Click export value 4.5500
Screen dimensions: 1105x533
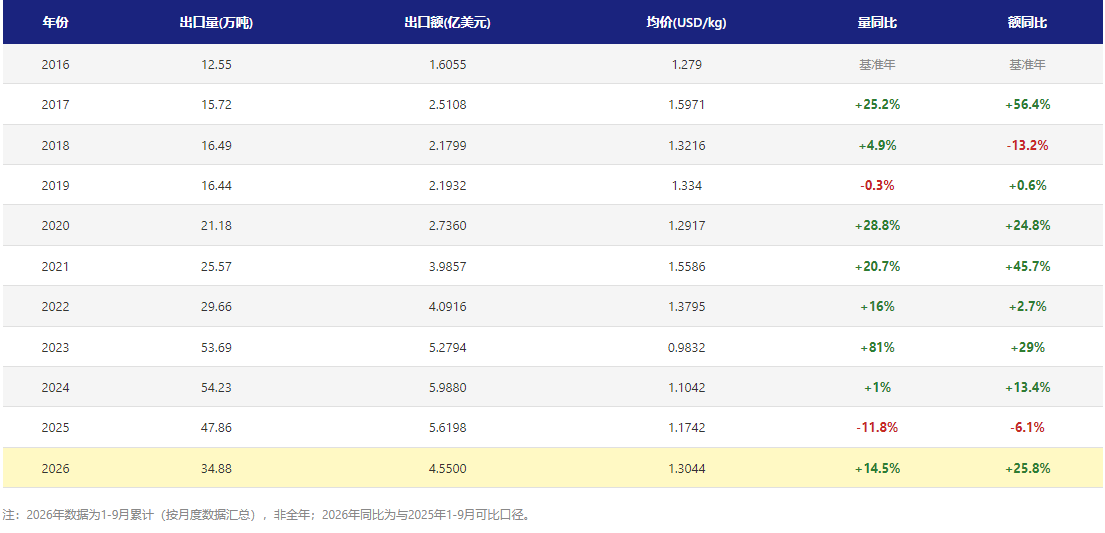(447, 468)
